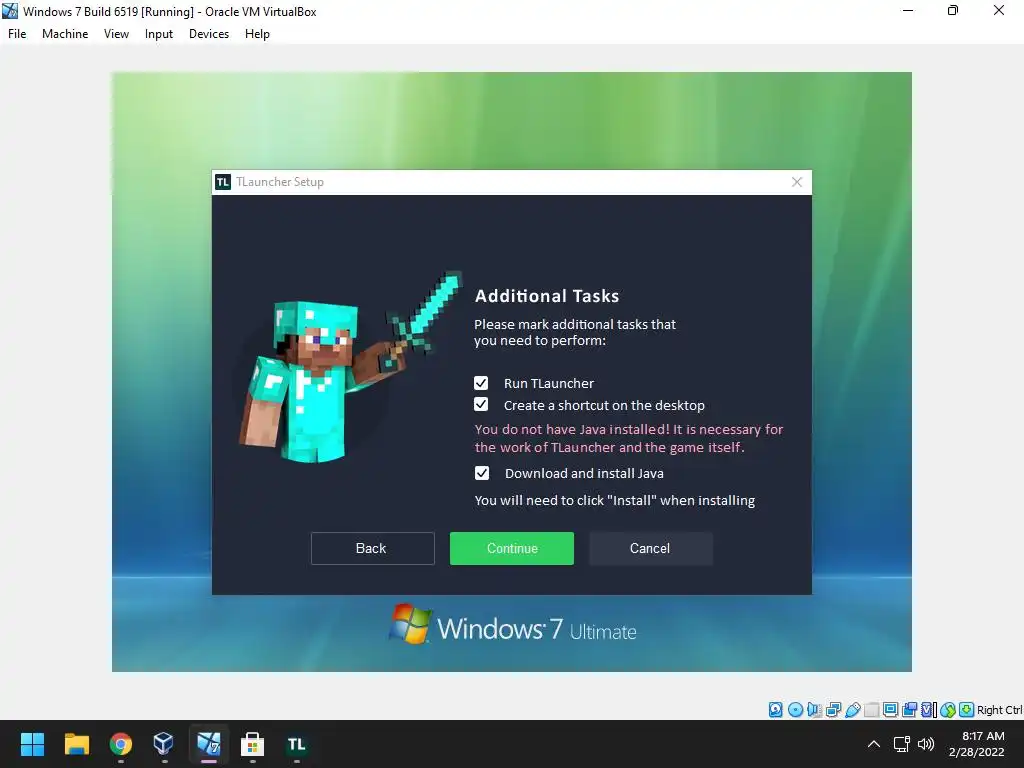Click the TL TLauncher taskbar icon

tap(296, 744)
